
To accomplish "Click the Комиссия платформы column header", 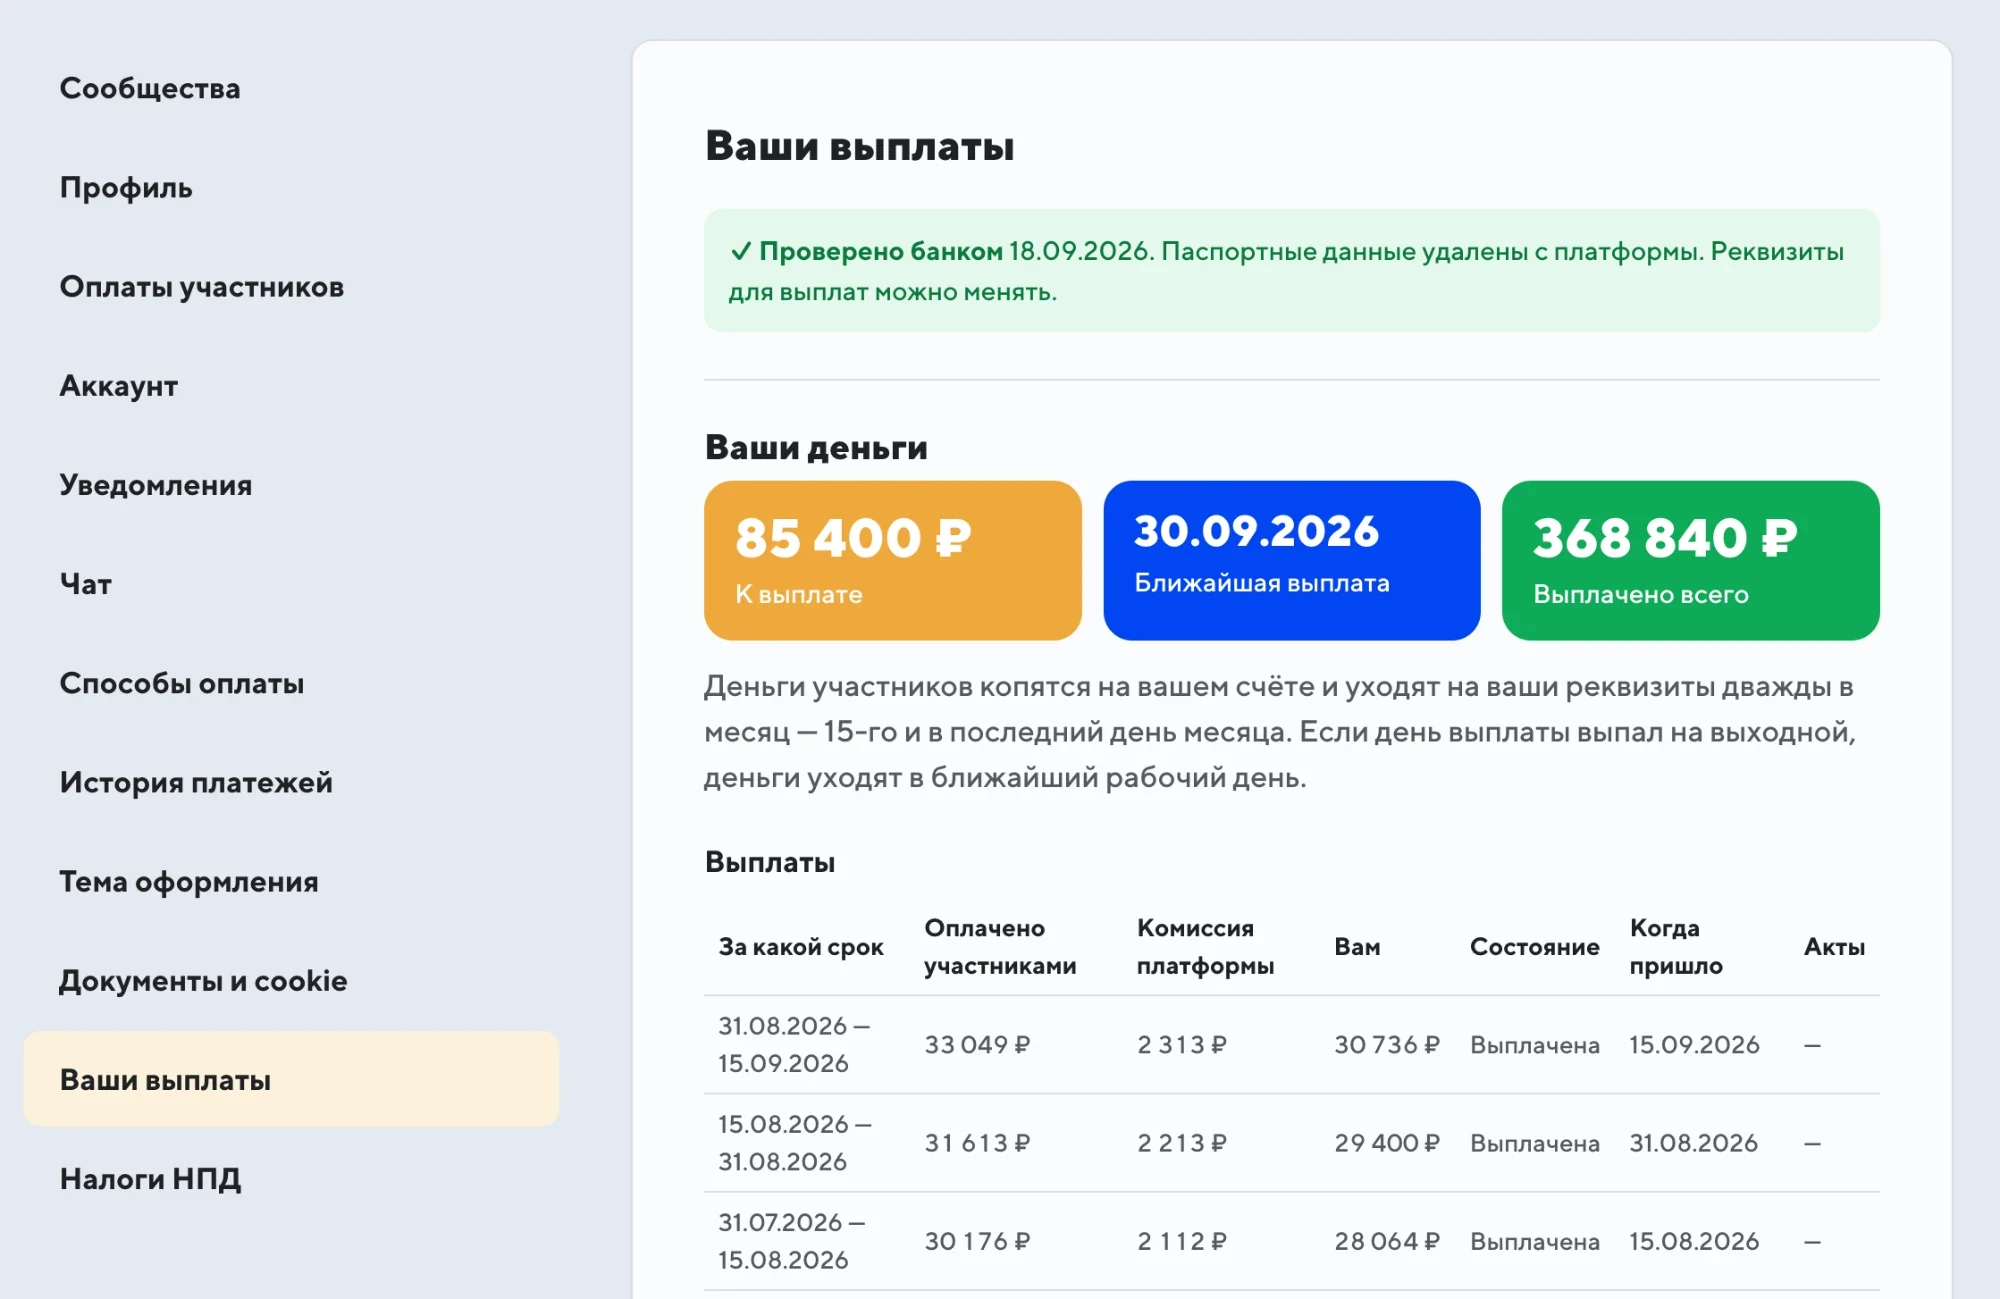I will (1205, 946).
